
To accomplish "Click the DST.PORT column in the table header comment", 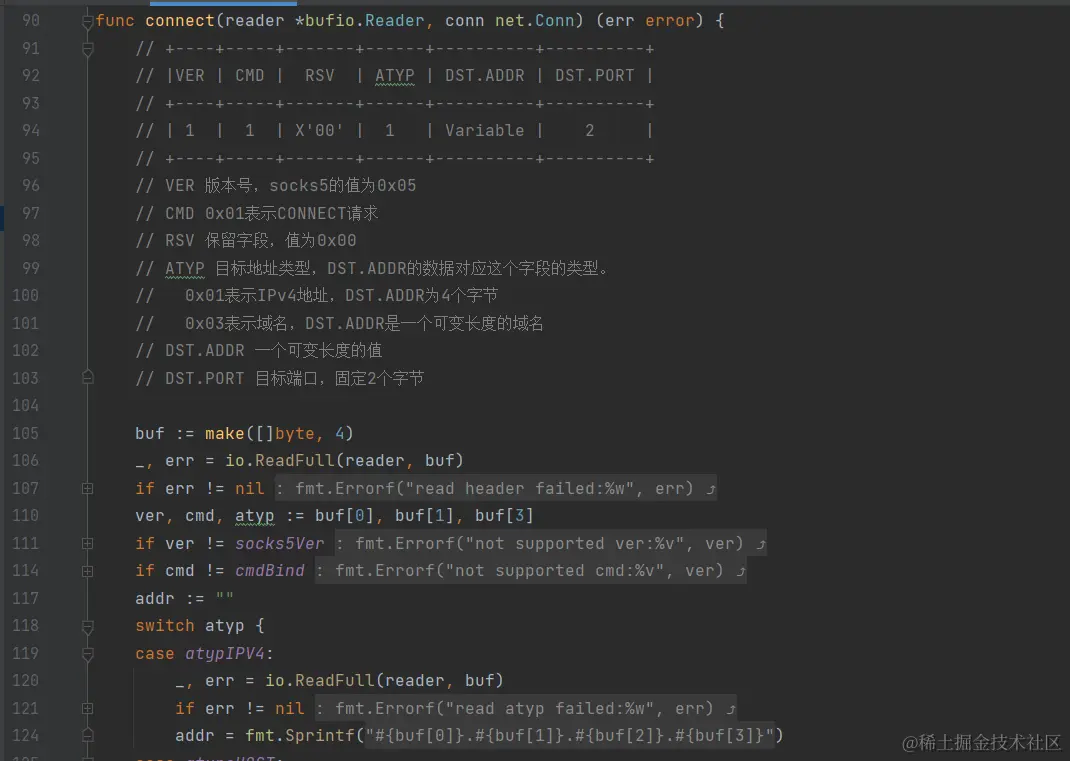I will 594,76.
